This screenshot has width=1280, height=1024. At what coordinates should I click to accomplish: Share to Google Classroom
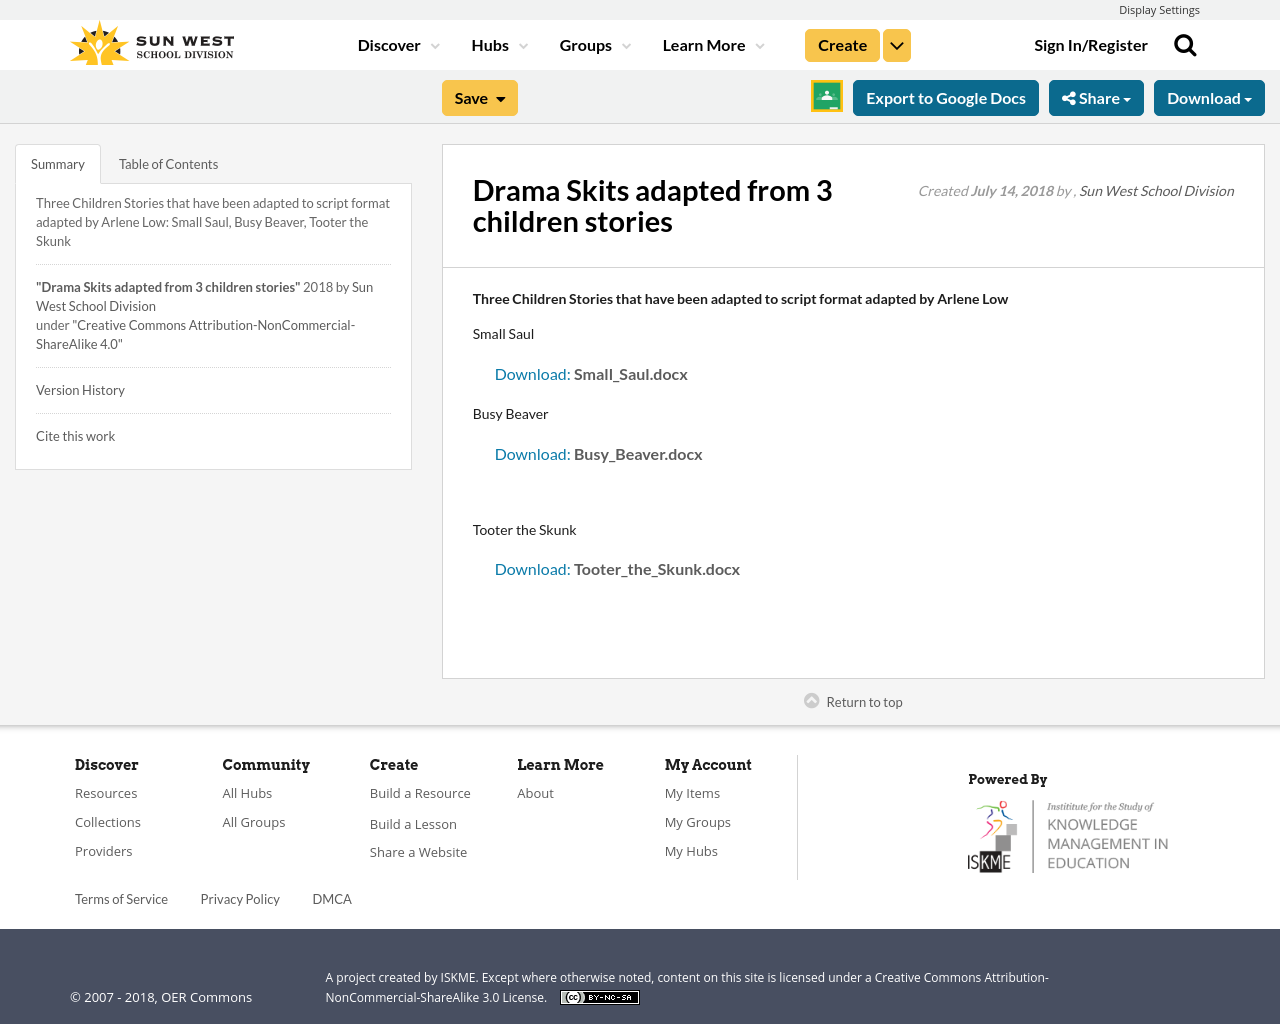[x=826, y=96]
